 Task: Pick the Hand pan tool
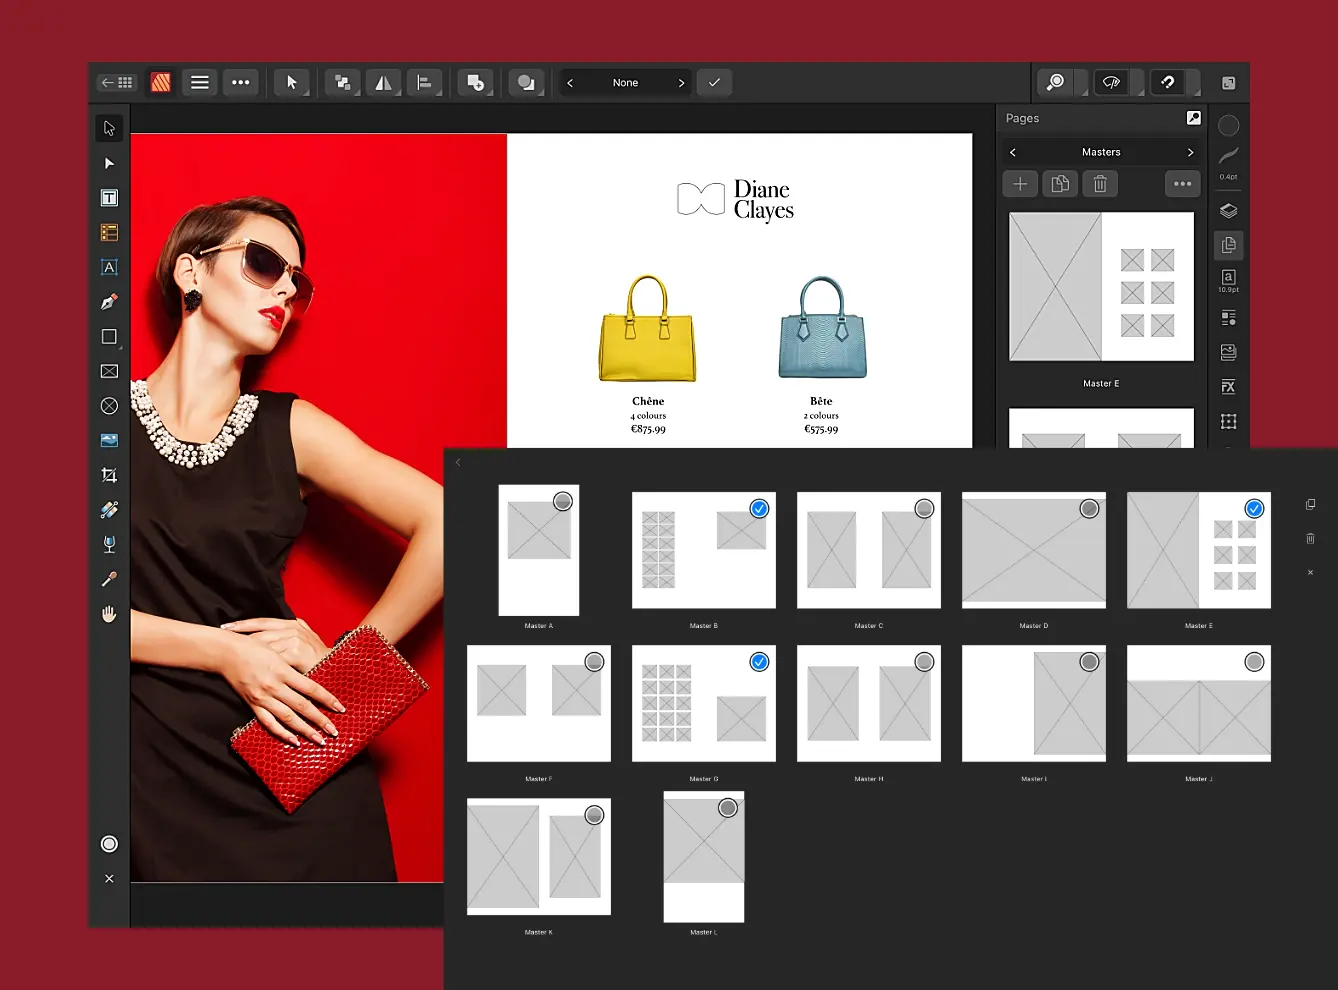pos(109,614)
